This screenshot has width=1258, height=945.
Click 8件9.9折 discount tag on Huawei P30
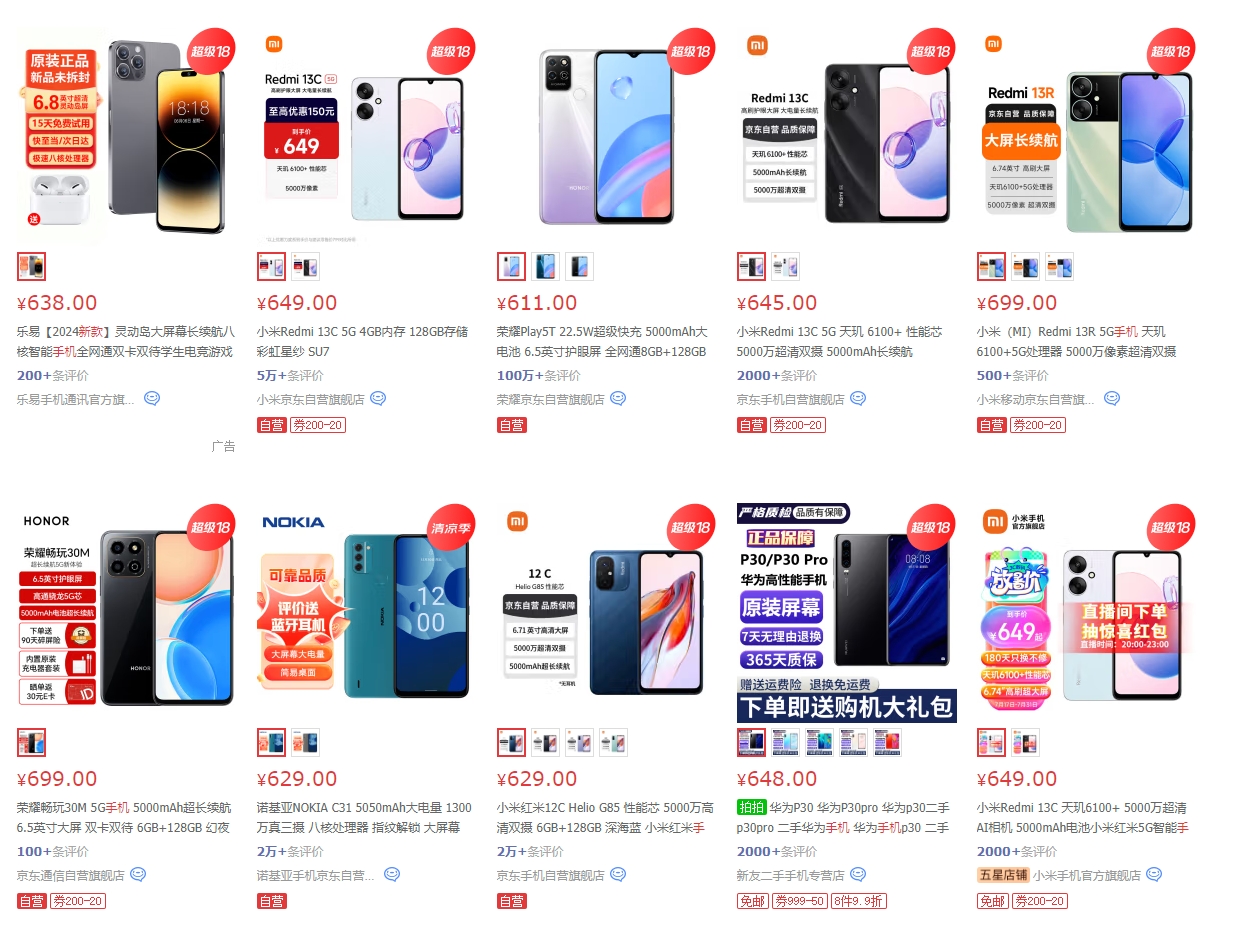pos(858,901)
